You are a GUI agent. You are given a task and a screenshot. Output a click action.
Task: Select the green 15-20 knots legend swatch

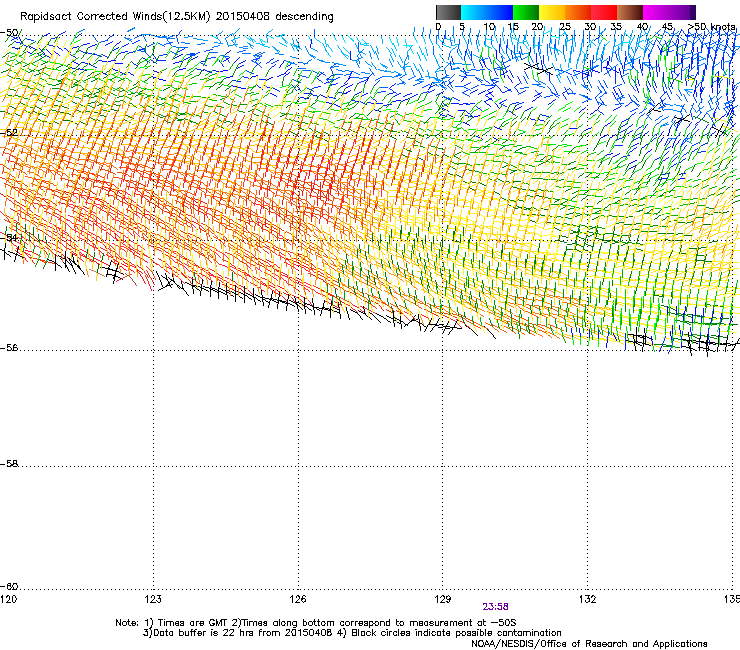526,12
